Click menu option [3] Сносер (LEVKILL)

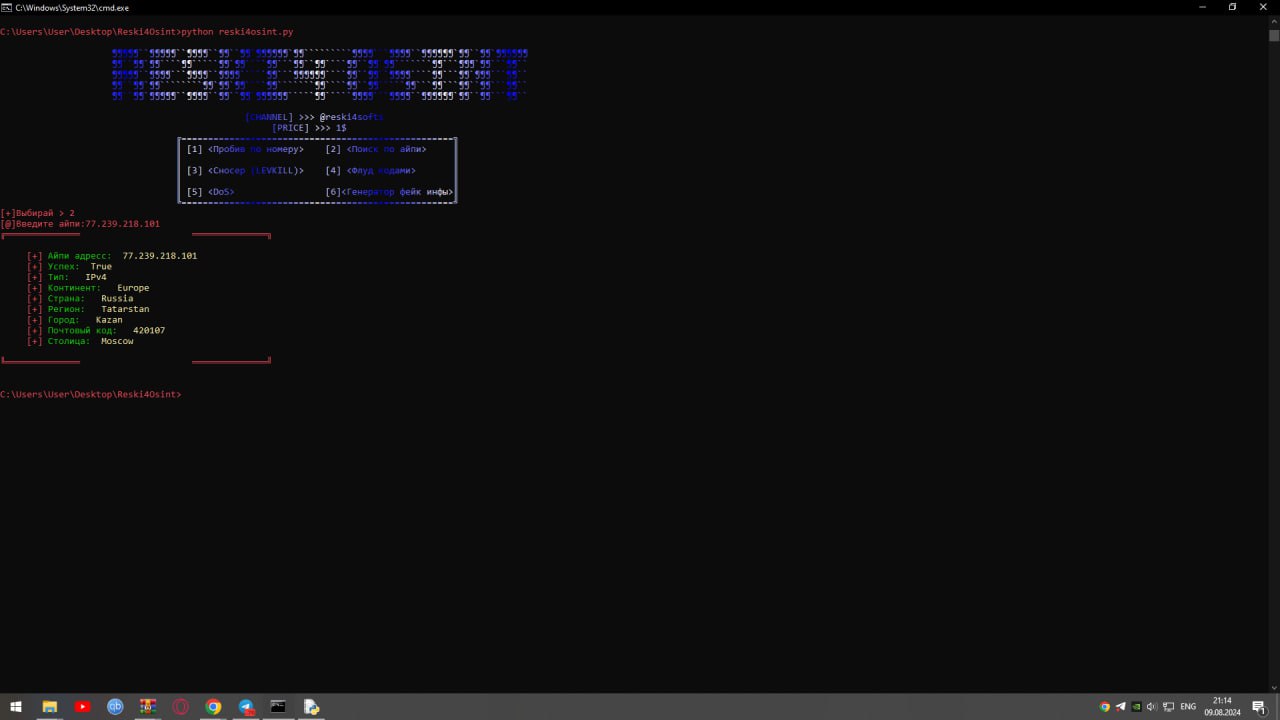coord(245,171)
